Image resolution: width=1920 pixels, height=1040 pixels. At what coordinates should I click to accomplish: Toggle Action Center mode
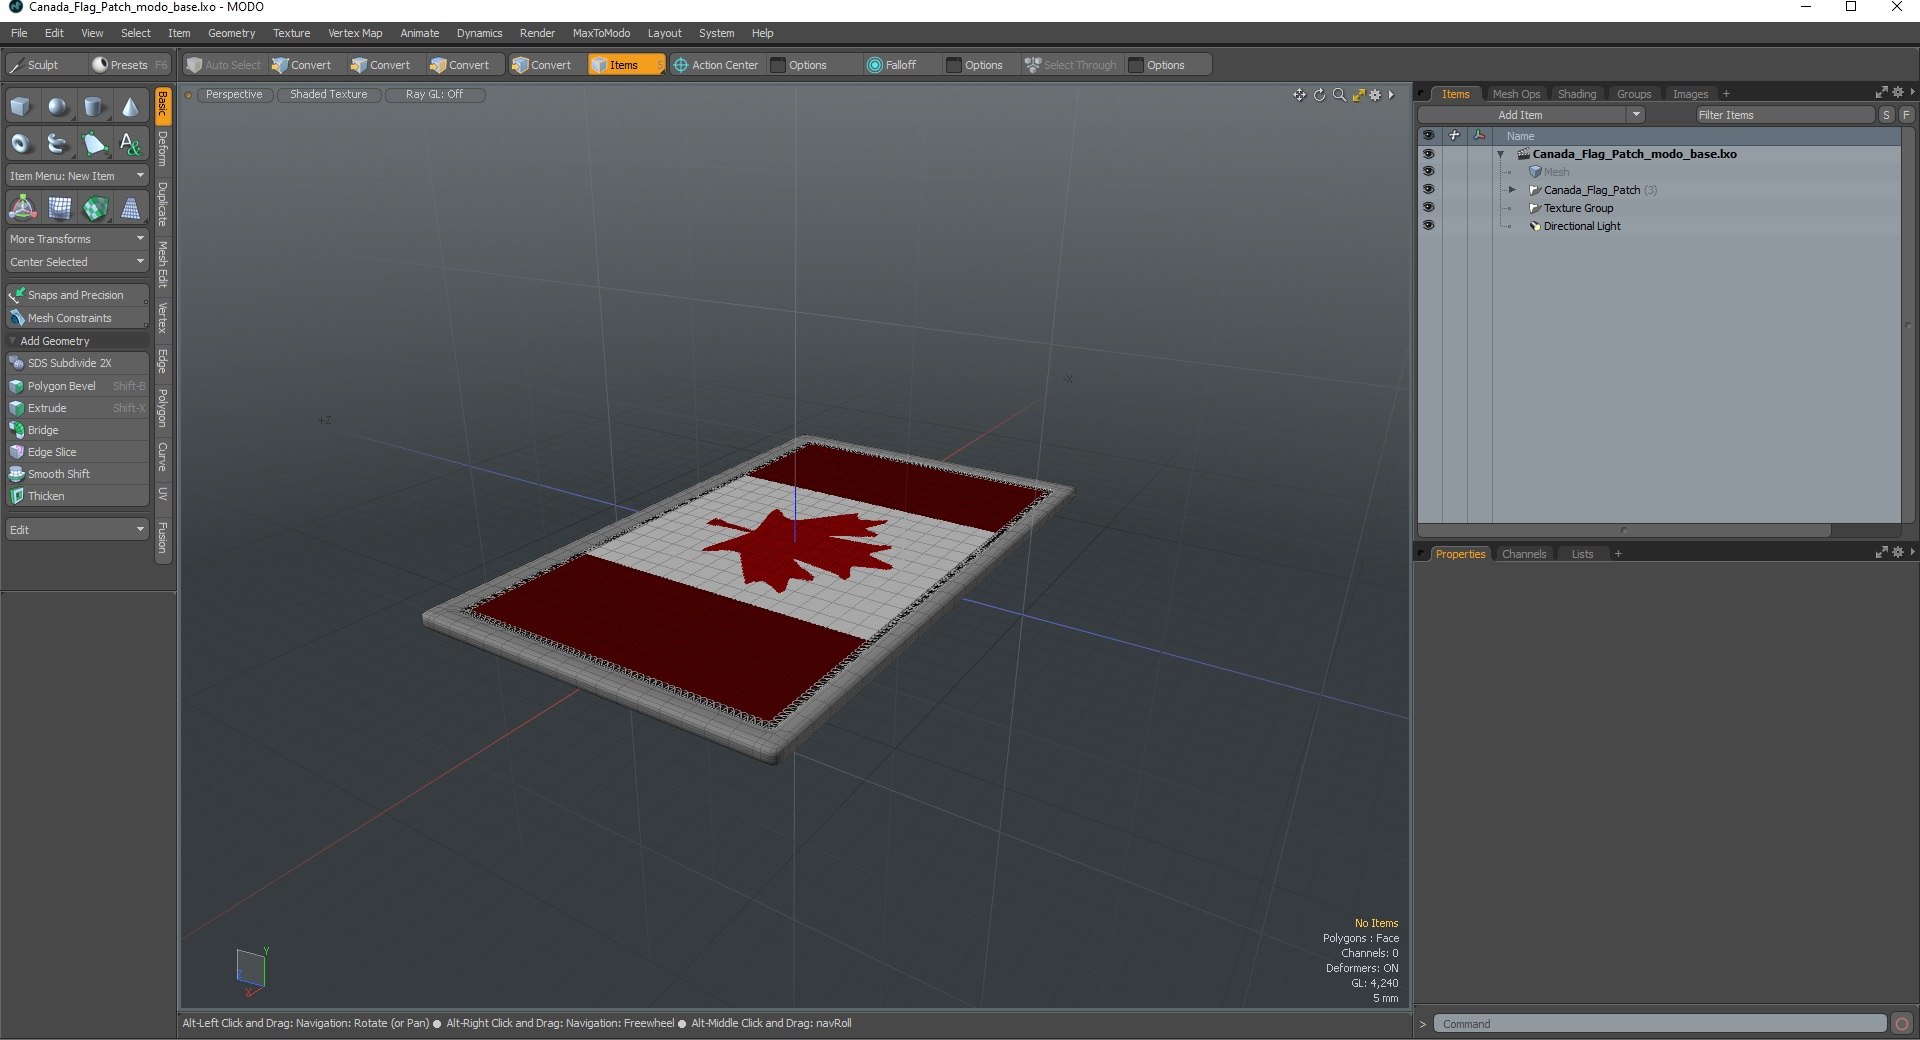[716, 65]
